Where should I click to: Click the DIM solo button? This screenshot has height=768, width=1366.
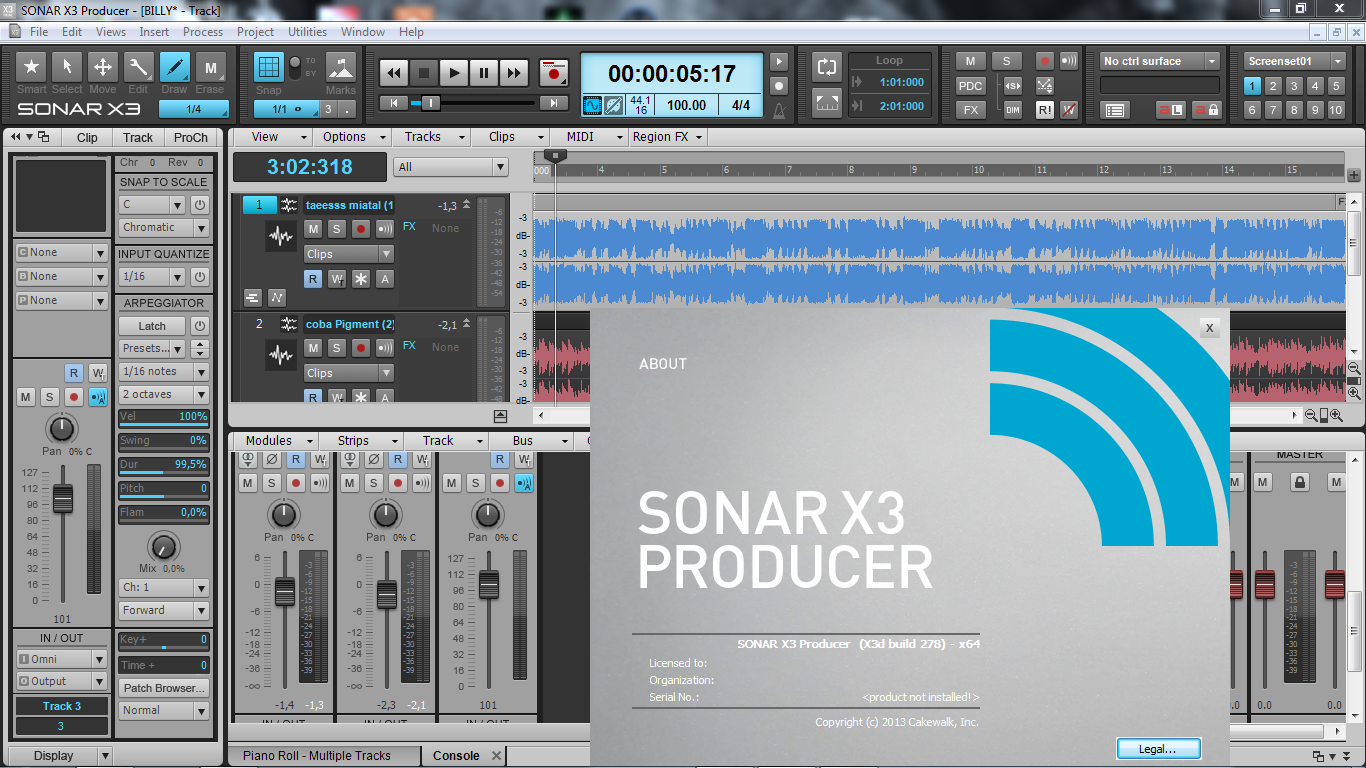click(x=1013, y=110)
